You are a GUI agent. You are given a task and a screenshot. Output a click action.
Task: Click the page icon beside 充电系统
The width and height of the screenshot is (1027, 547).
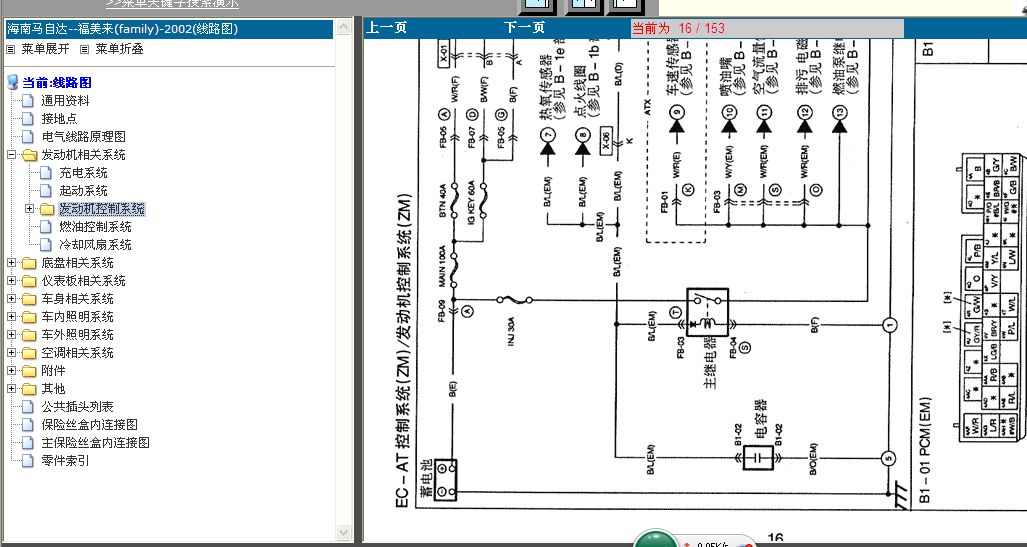point(46,173)
